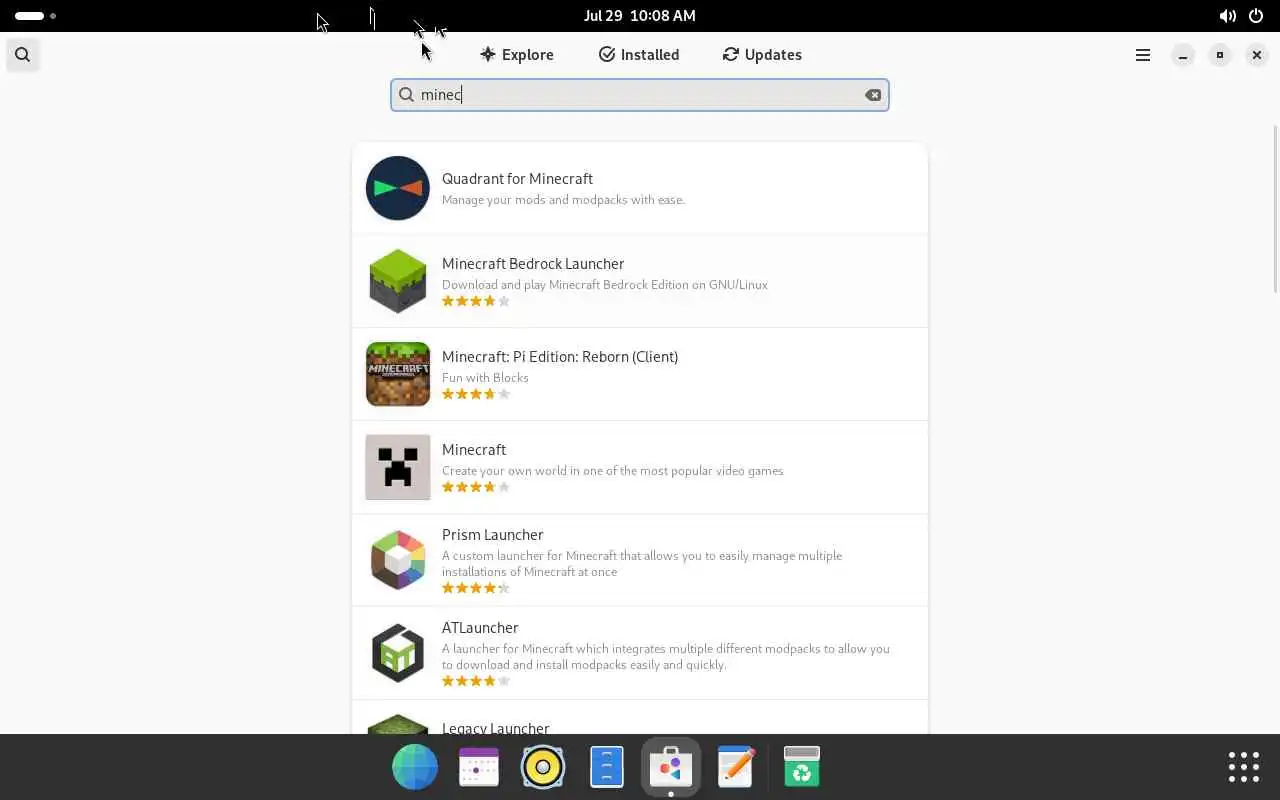Open the web browser globe icon in dock

415,767
